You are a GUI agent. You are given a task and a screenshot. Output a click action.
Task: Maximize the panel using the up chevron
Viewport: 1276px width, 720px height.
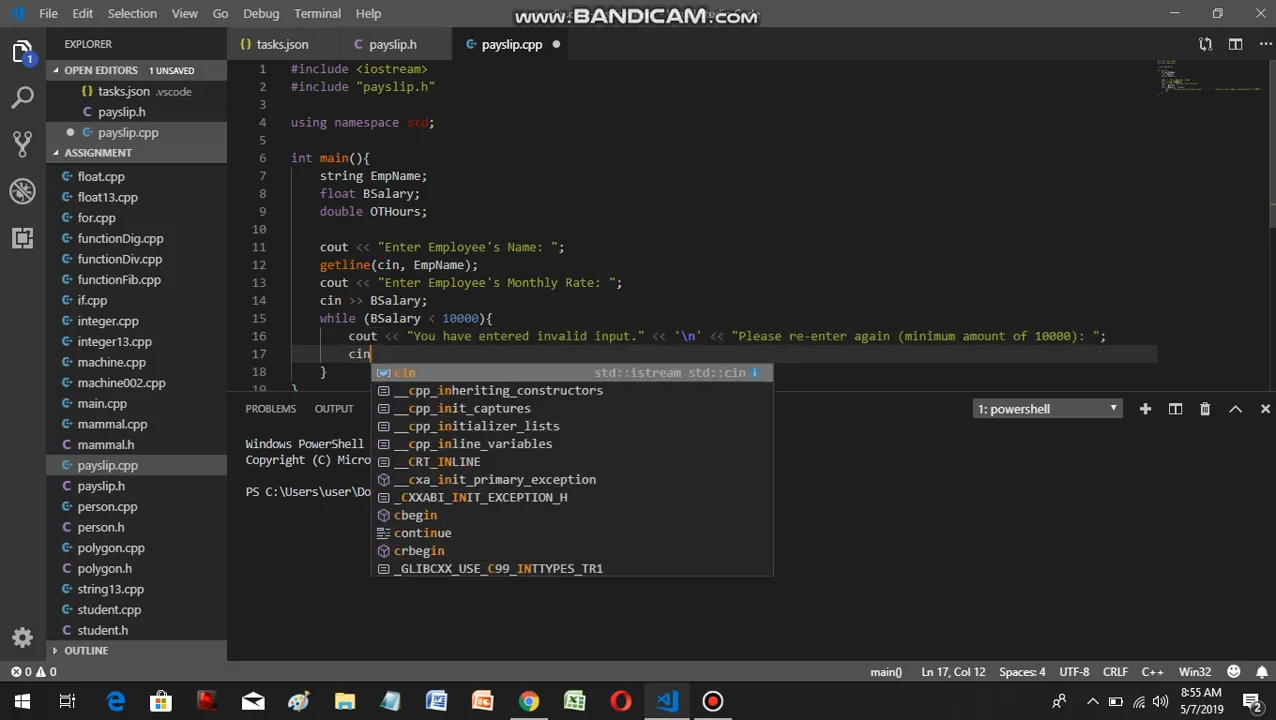[x=1235, y=409]
